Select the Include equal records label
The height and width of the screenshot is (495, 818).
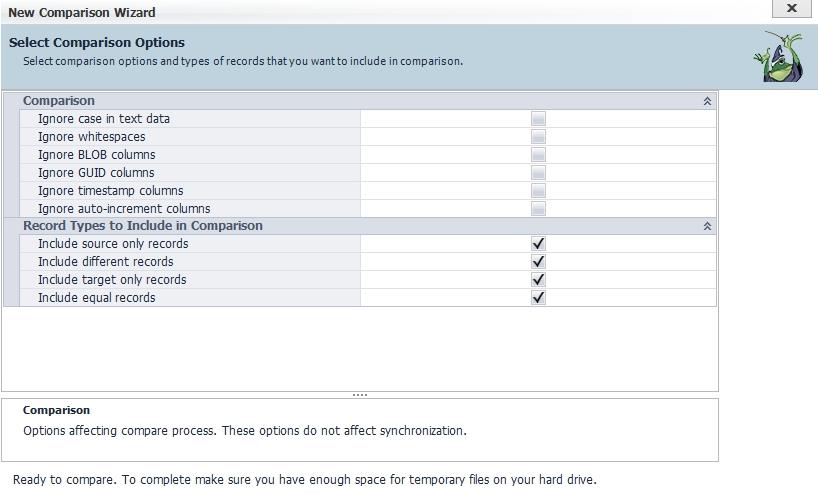tap(96, 298)
